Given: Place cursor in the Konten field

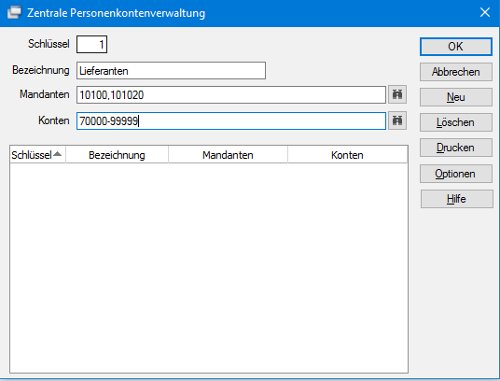Looking at the screenshot, I should coord(231,121).
